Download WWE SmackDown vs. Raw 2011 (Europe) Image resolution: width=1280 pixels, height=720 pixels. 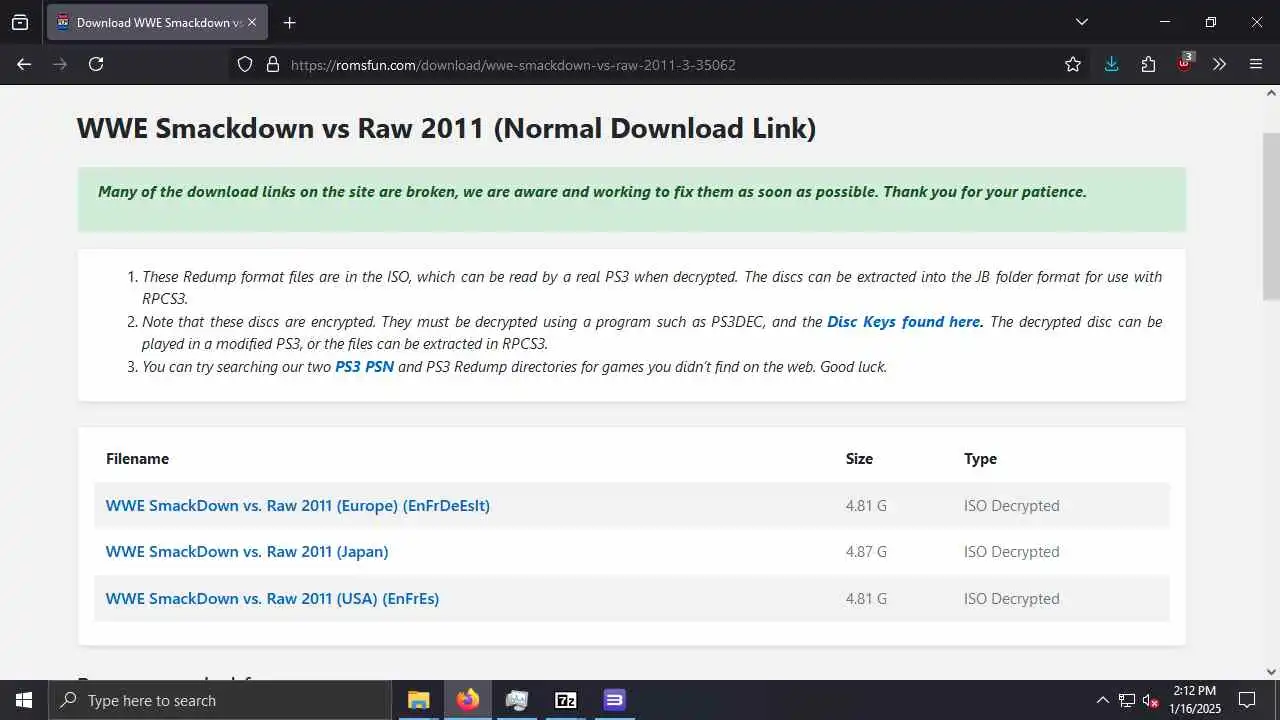298,506
